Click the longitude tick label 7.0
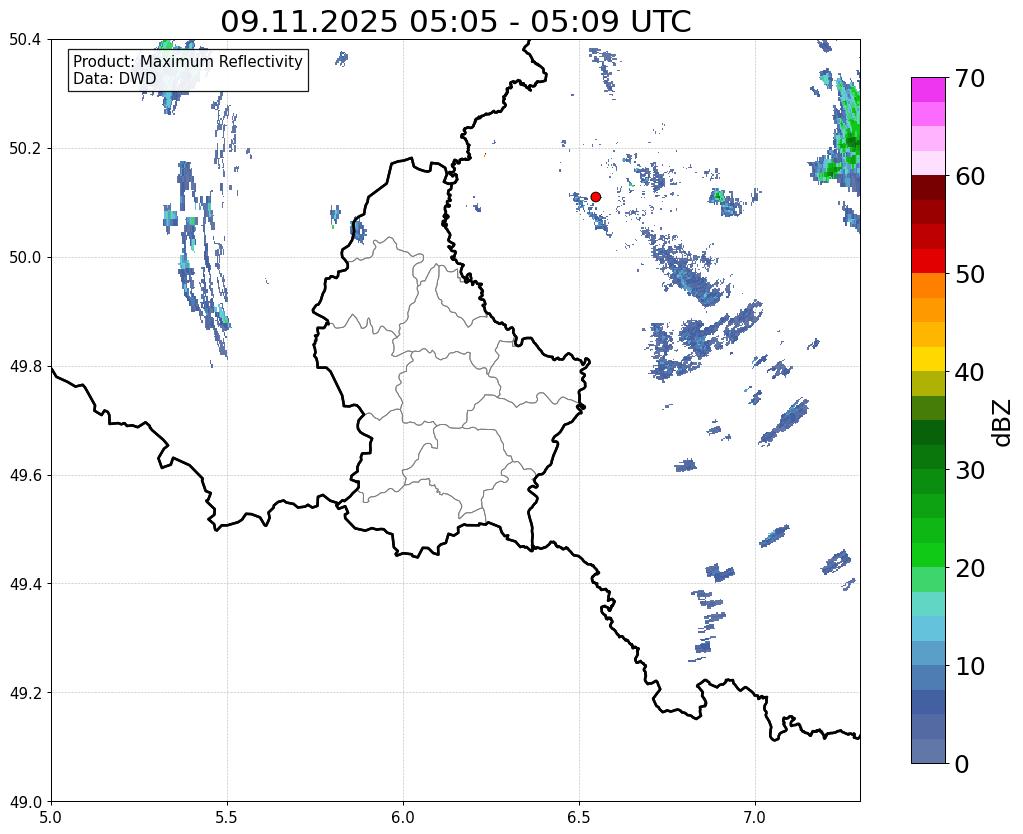 (x=755, y=818)
